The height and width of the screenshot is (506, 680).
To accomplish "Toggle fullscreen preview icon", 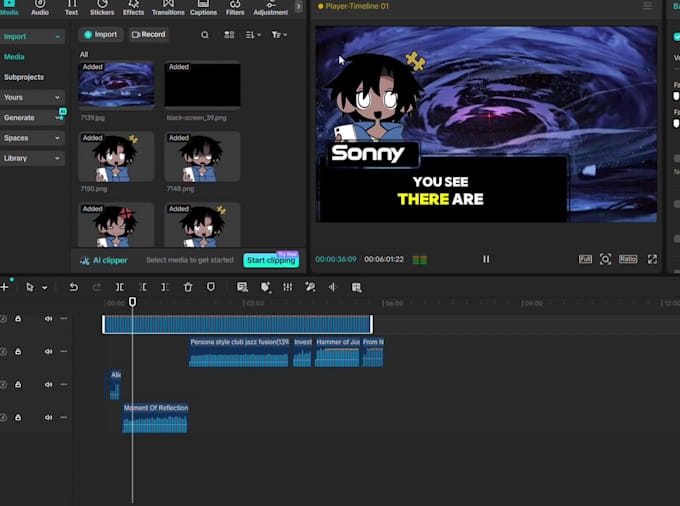I will point(652,259).
